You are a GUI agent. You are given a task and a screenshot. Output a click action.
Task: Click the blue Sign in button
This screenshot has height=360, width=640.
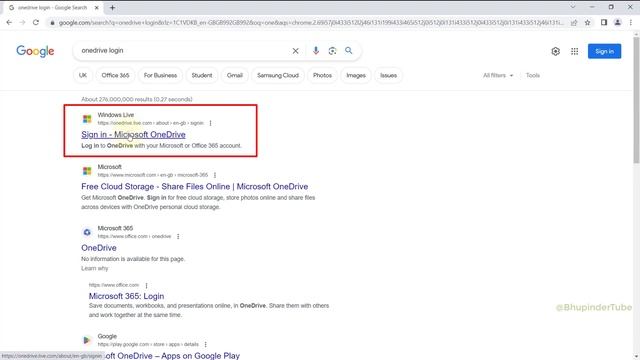(x=604, y=51)
